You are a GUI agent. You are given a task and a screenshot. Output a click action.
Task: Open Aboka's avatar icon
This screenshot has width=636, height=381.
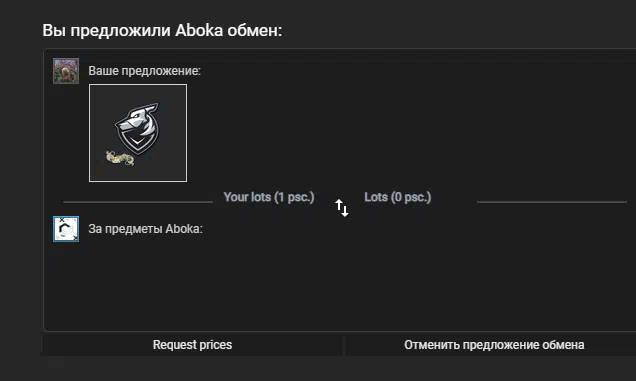coord(66,229)
